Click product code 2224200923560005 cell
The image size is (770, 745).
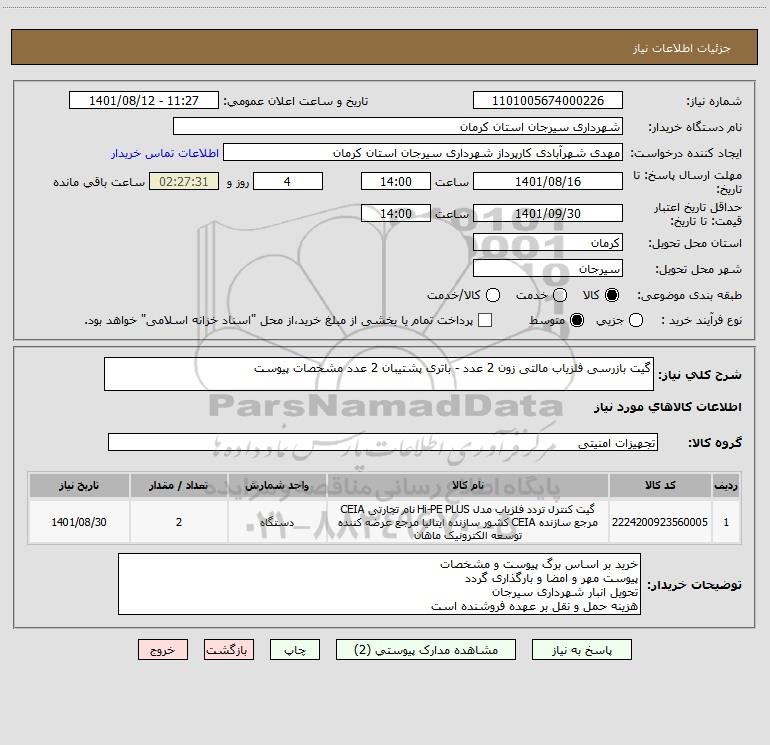(660, 522)
